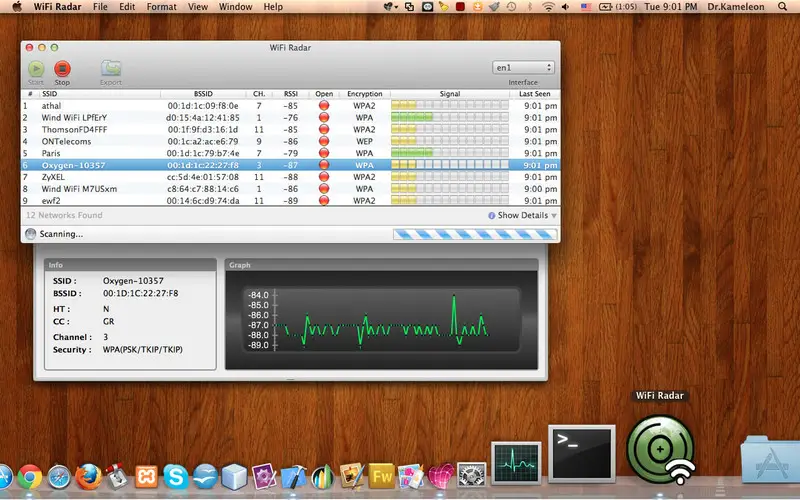Select the ThomsonFD4FFF network

[x=290, y=130]
